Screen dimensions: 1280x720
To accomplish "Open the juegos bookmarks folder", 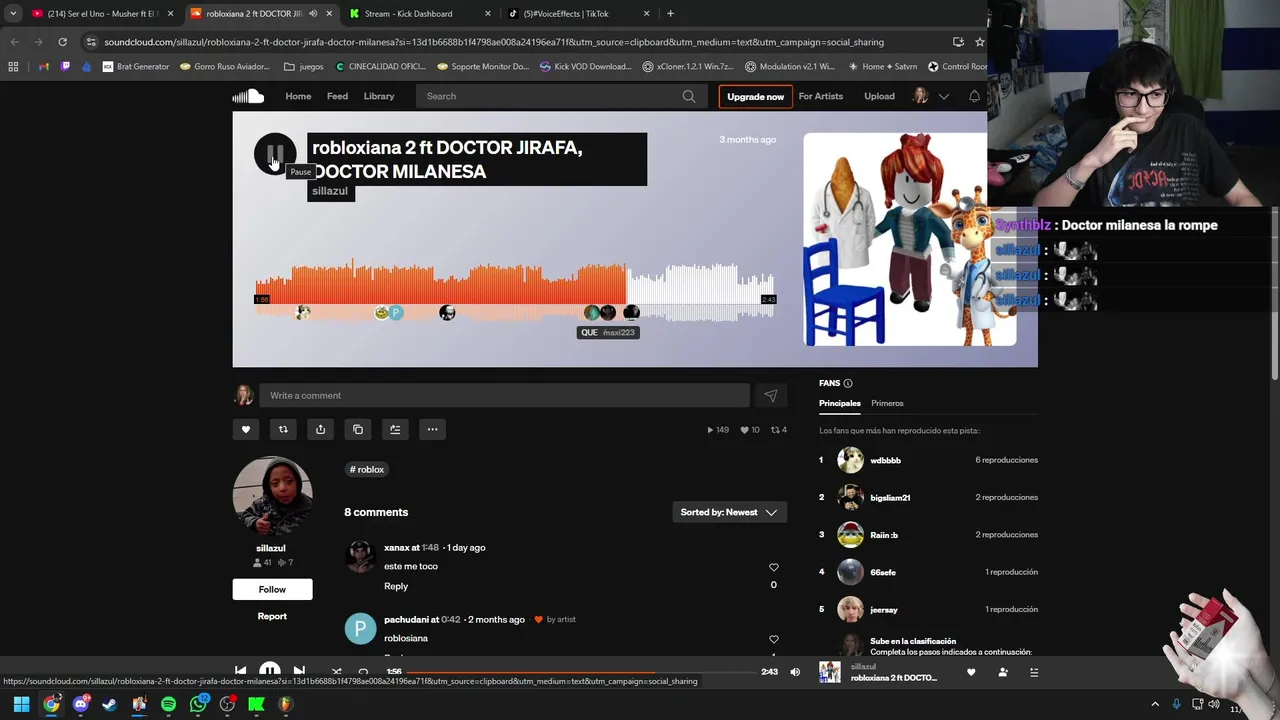I will click(304, 67).
